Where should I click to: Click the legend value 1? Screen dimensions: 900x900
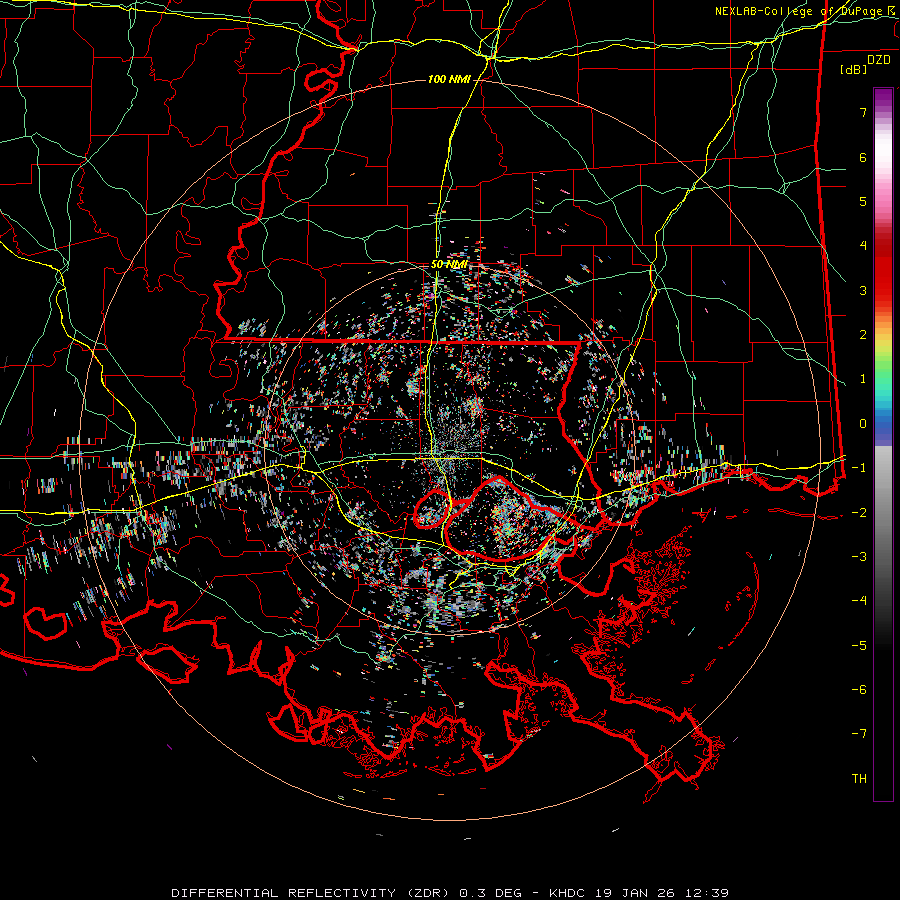[x=863, y=379]
